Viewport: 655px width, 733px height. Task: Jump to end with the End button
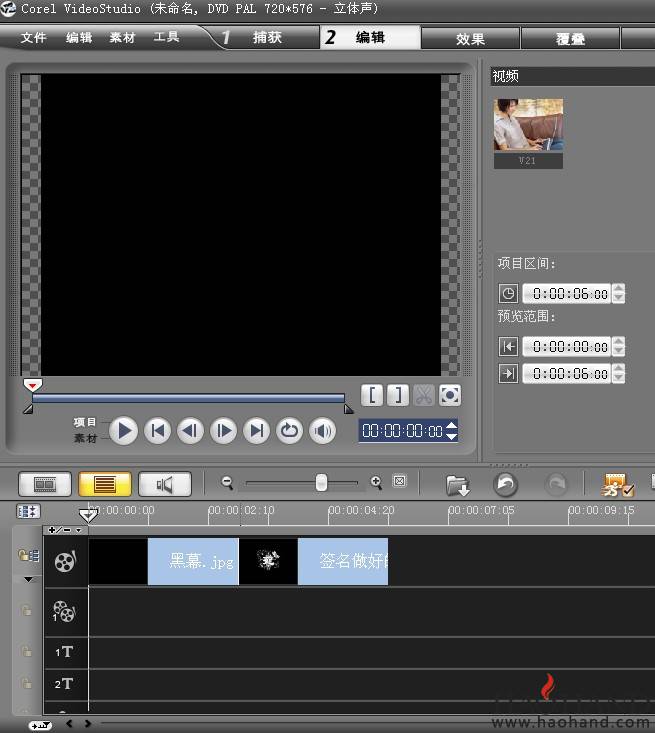click(257, 431)
